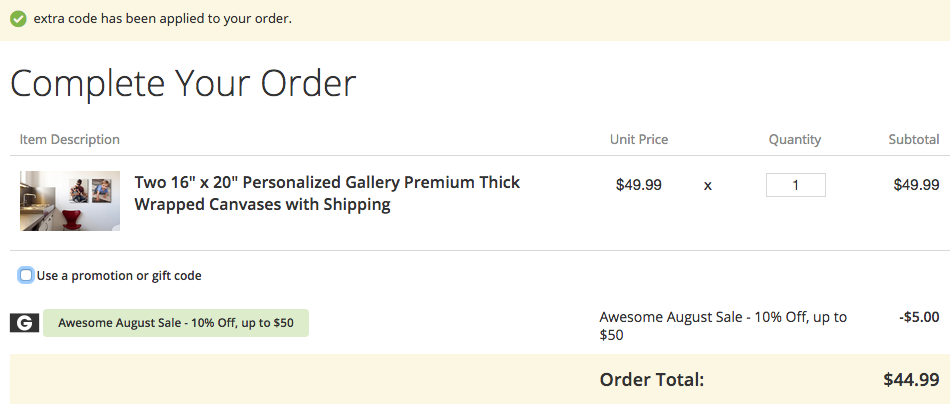
Task: Click the -$5.00 discount amount
Action: pyautogui.click(x=919, y=318)
